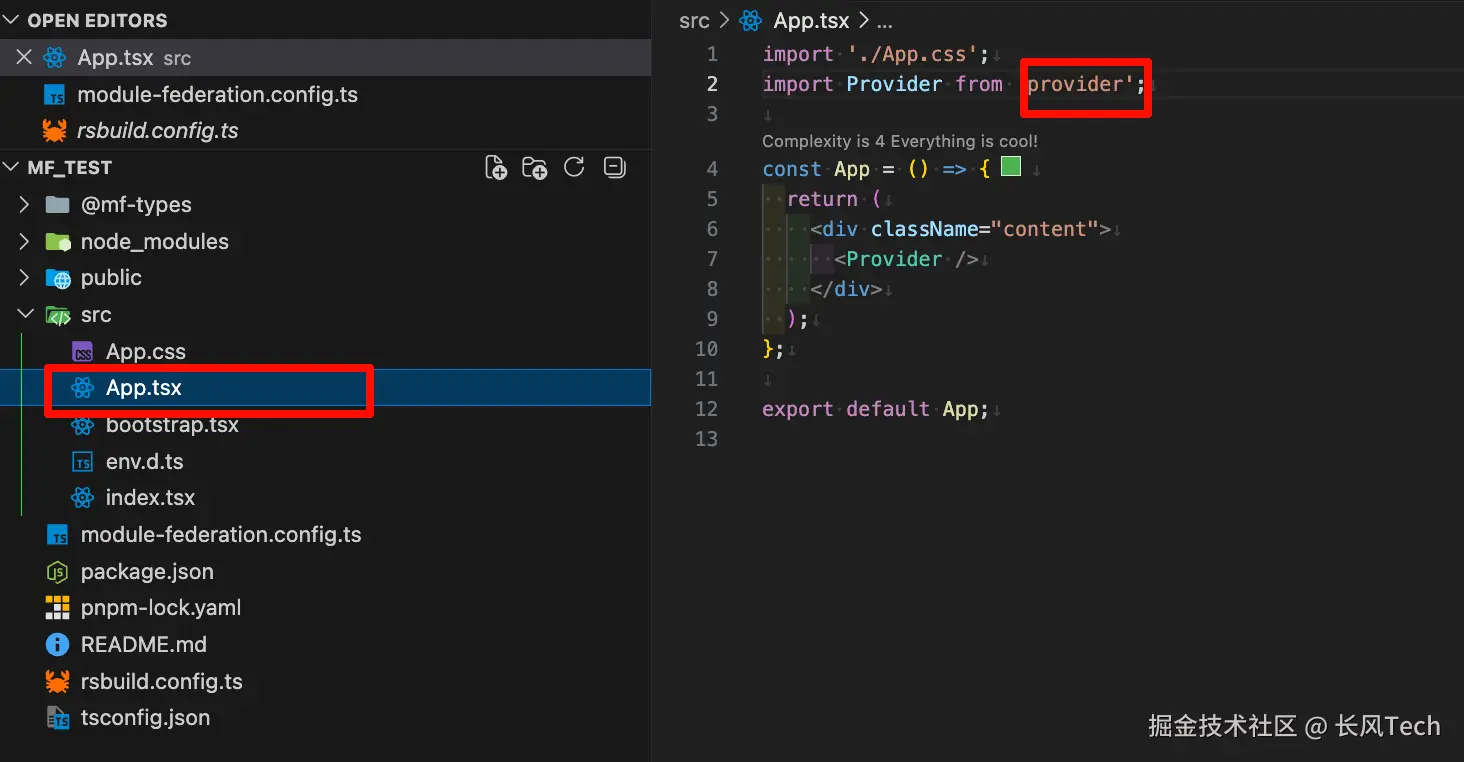The image size is (1464, 762).
Task: Click the node_modules folder icon
Action: 58,242
